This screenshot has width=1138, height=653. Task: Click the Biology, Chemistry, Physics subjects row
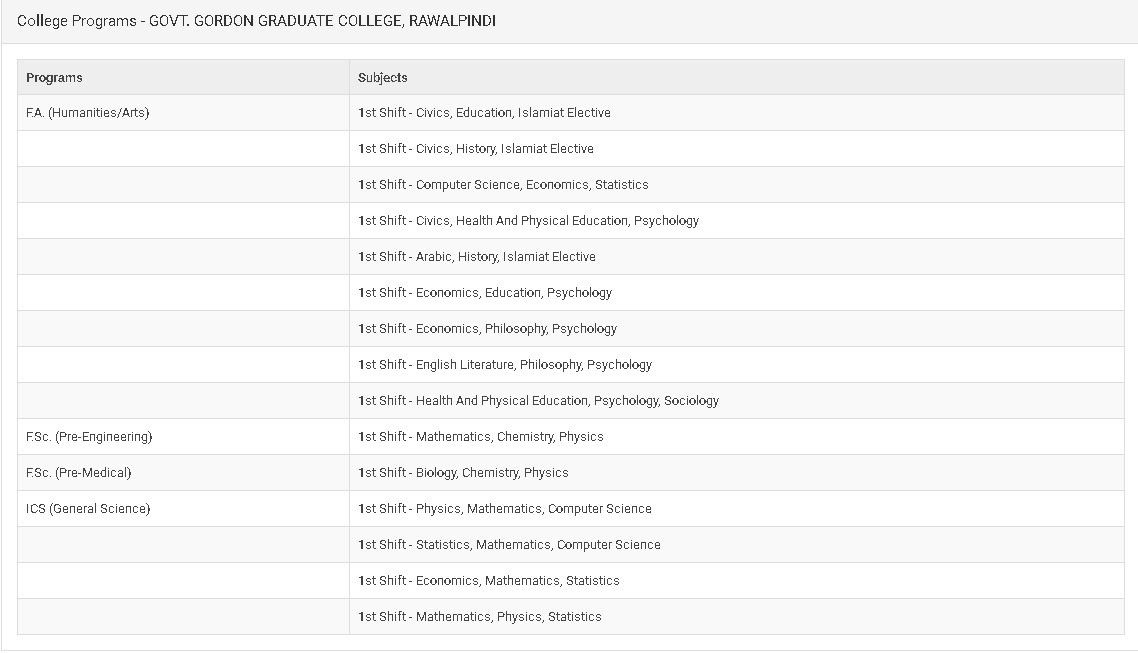[463, 473]
